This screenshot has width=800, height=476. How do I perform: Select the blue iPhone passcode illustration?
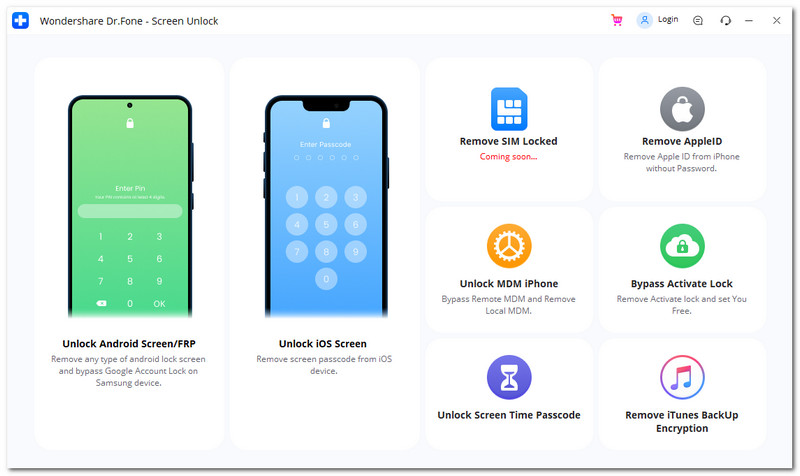[326, 206]
